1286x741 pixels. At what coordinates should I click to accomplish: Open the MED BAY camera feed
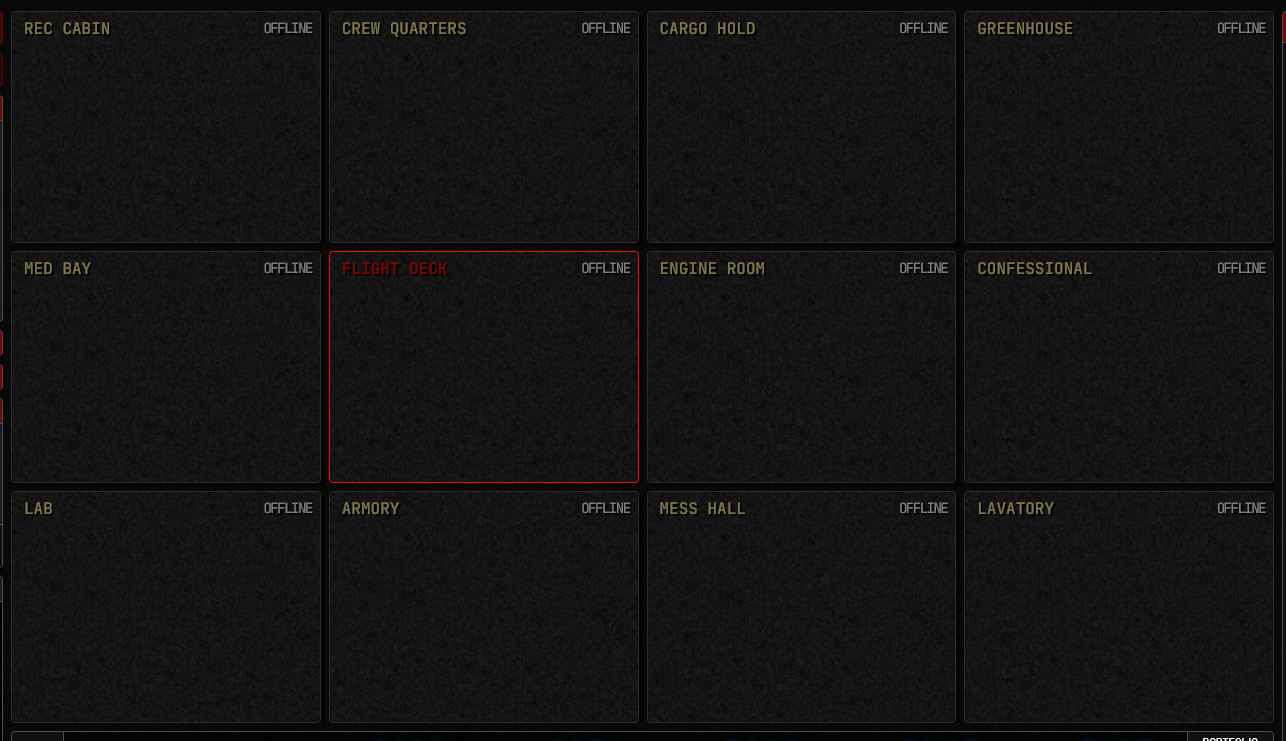[166, 367]
